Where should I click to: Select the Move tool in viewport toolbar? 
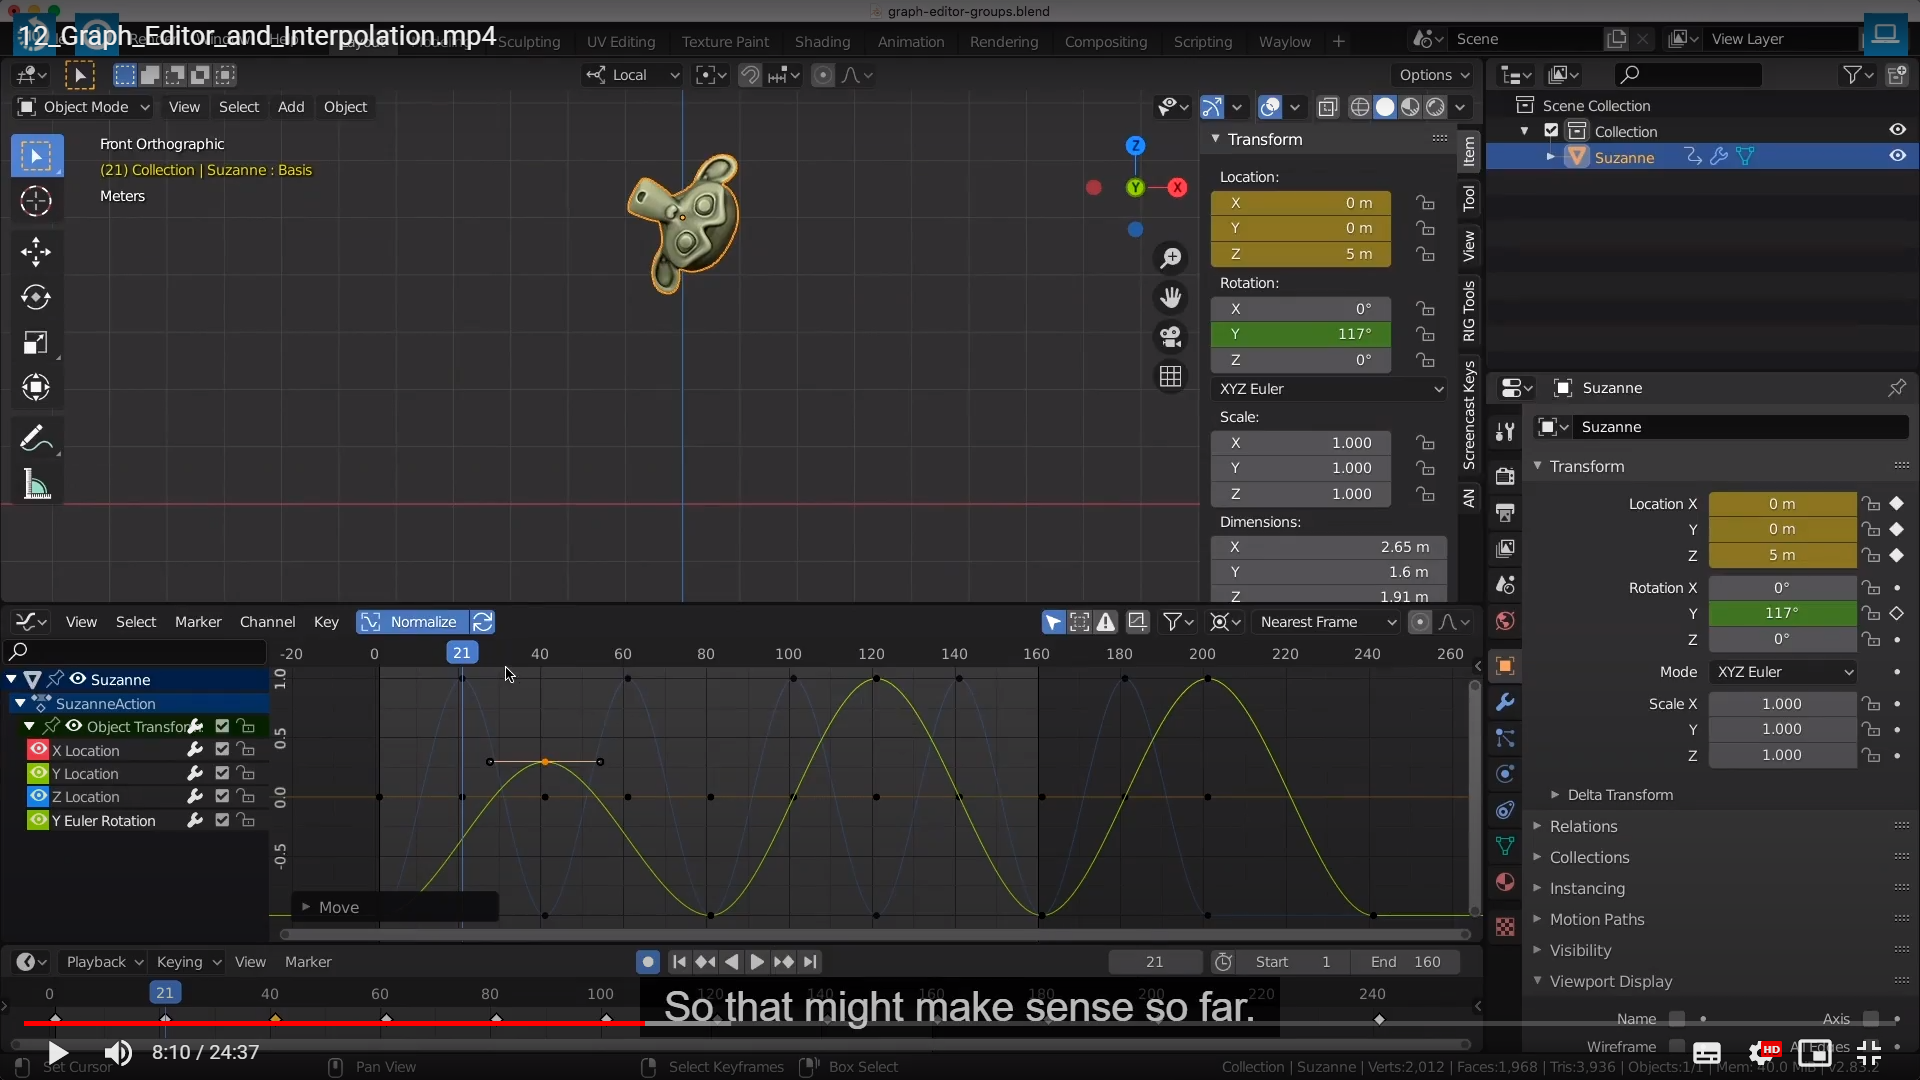click(x=36, y=251)
